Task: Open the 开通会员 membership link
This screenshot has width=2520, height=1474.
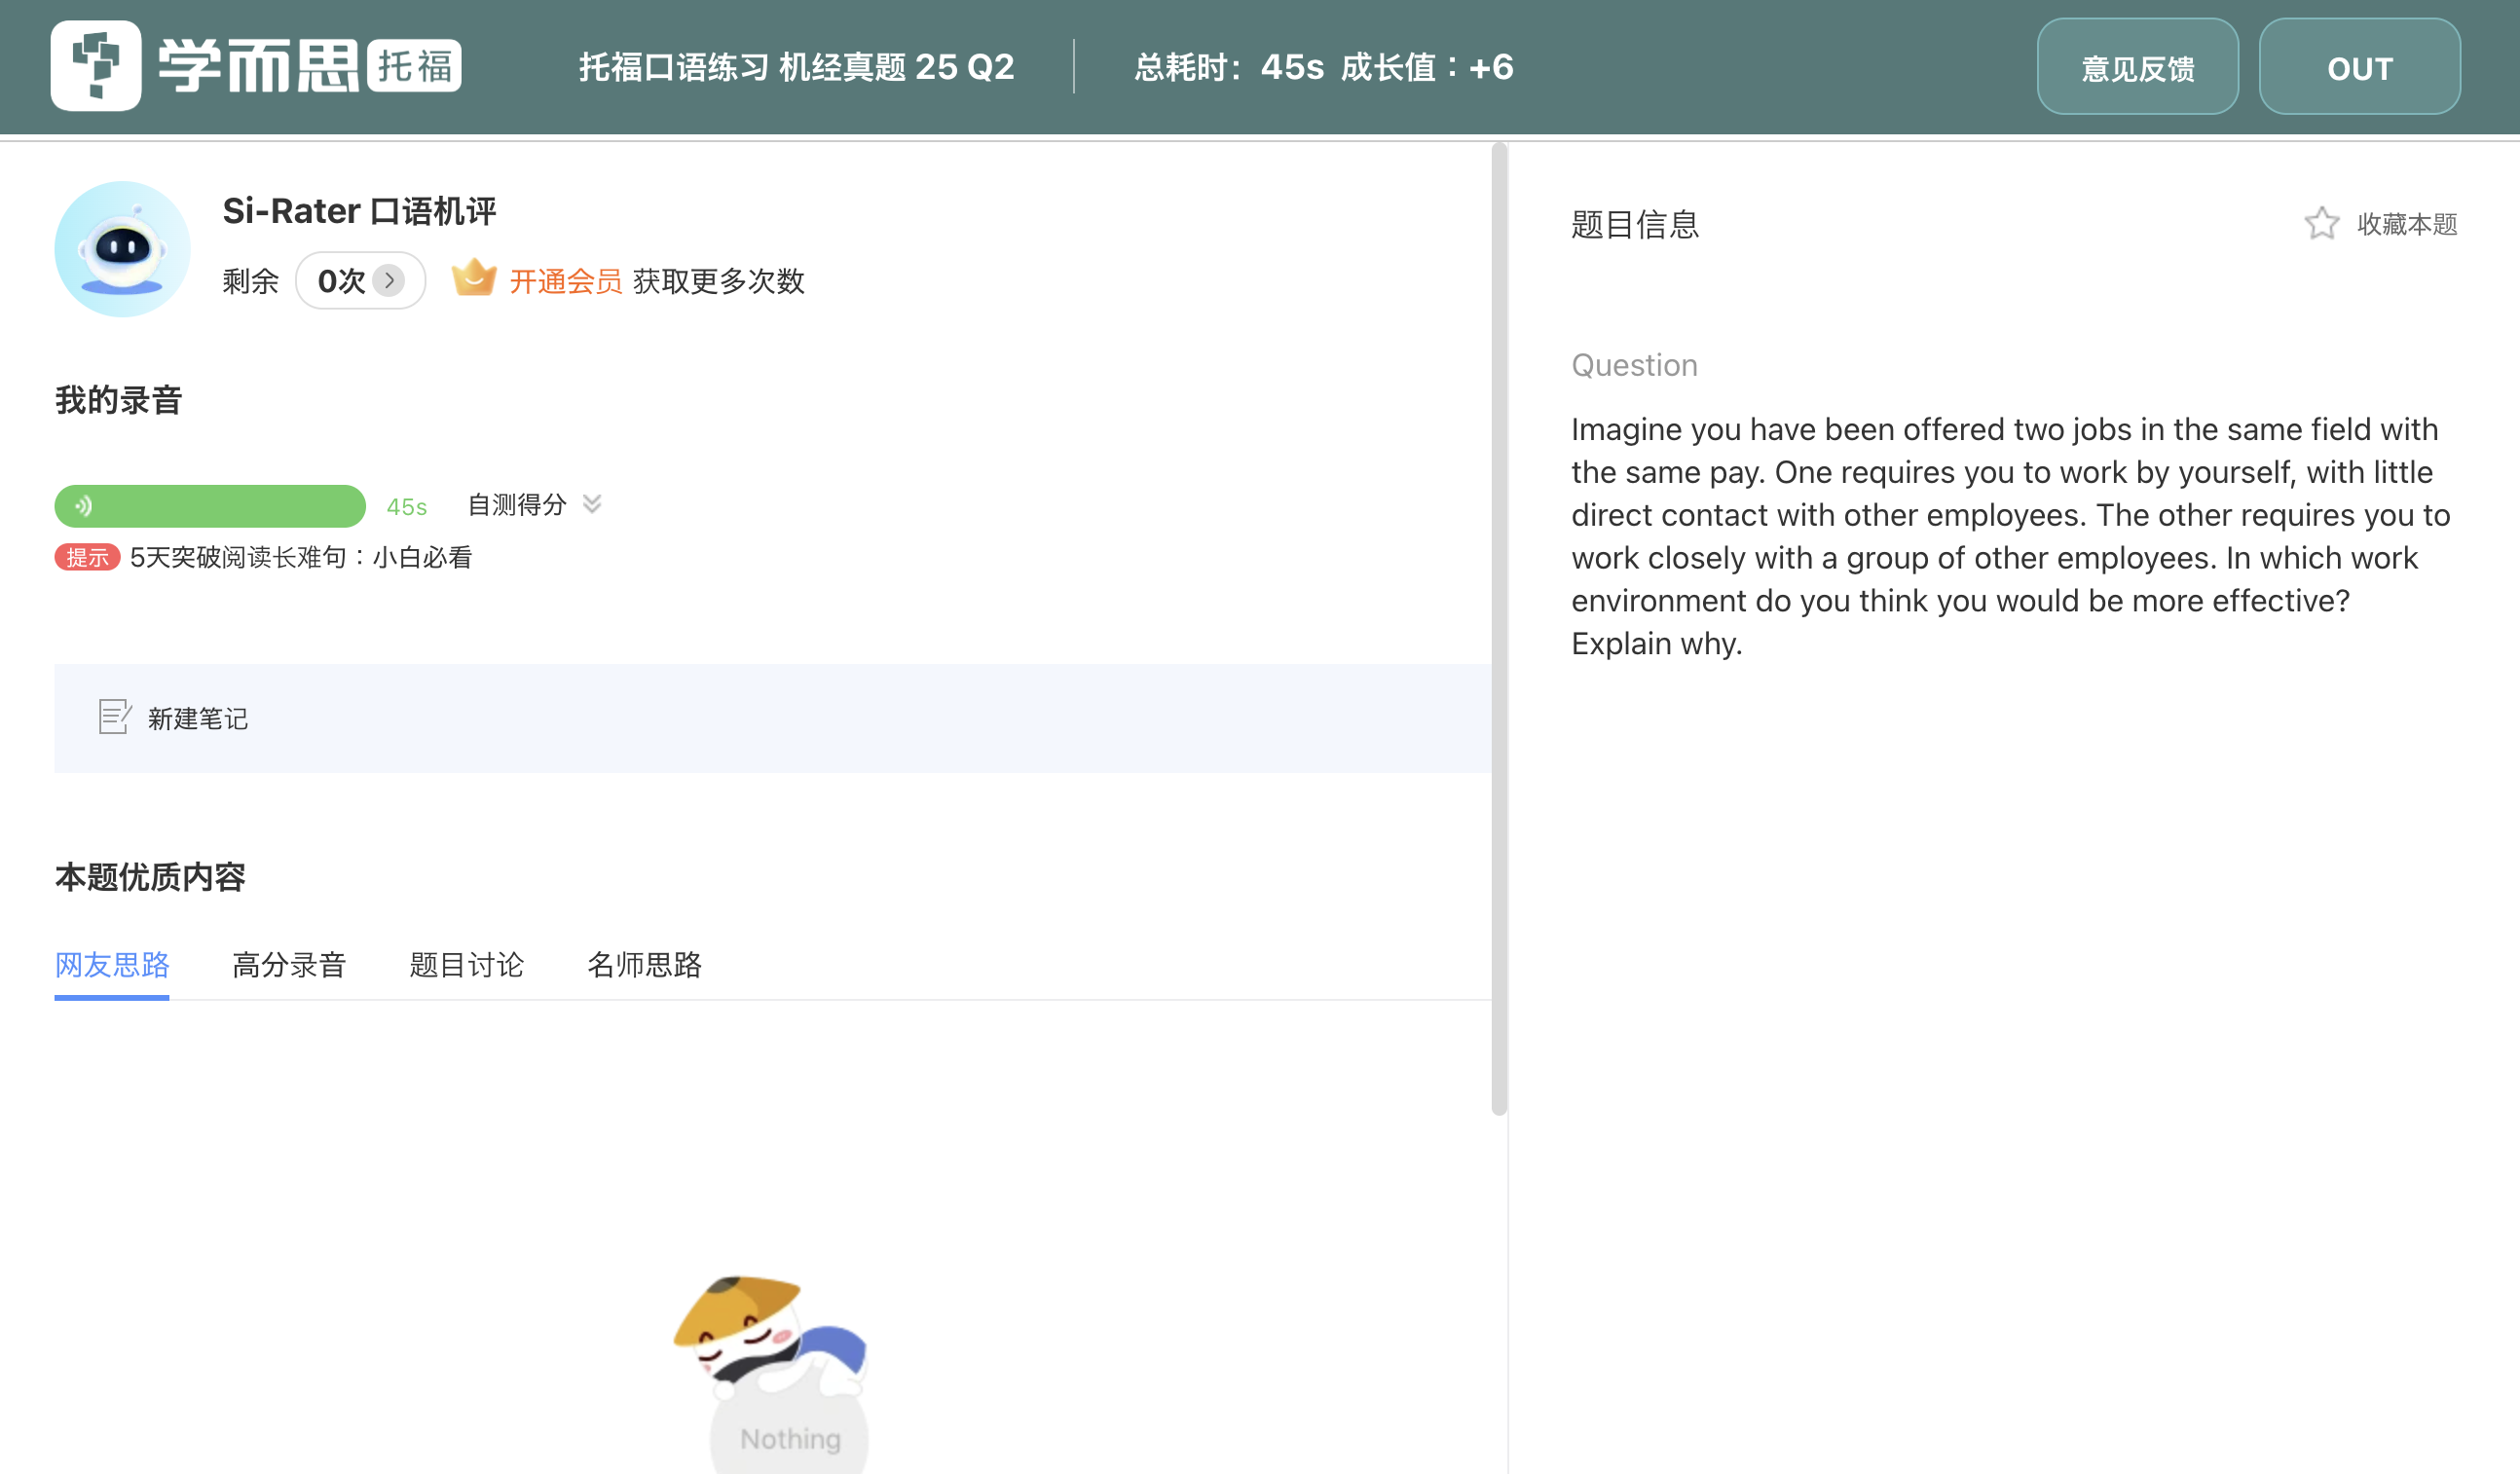Action: click(x=566, y=281)
